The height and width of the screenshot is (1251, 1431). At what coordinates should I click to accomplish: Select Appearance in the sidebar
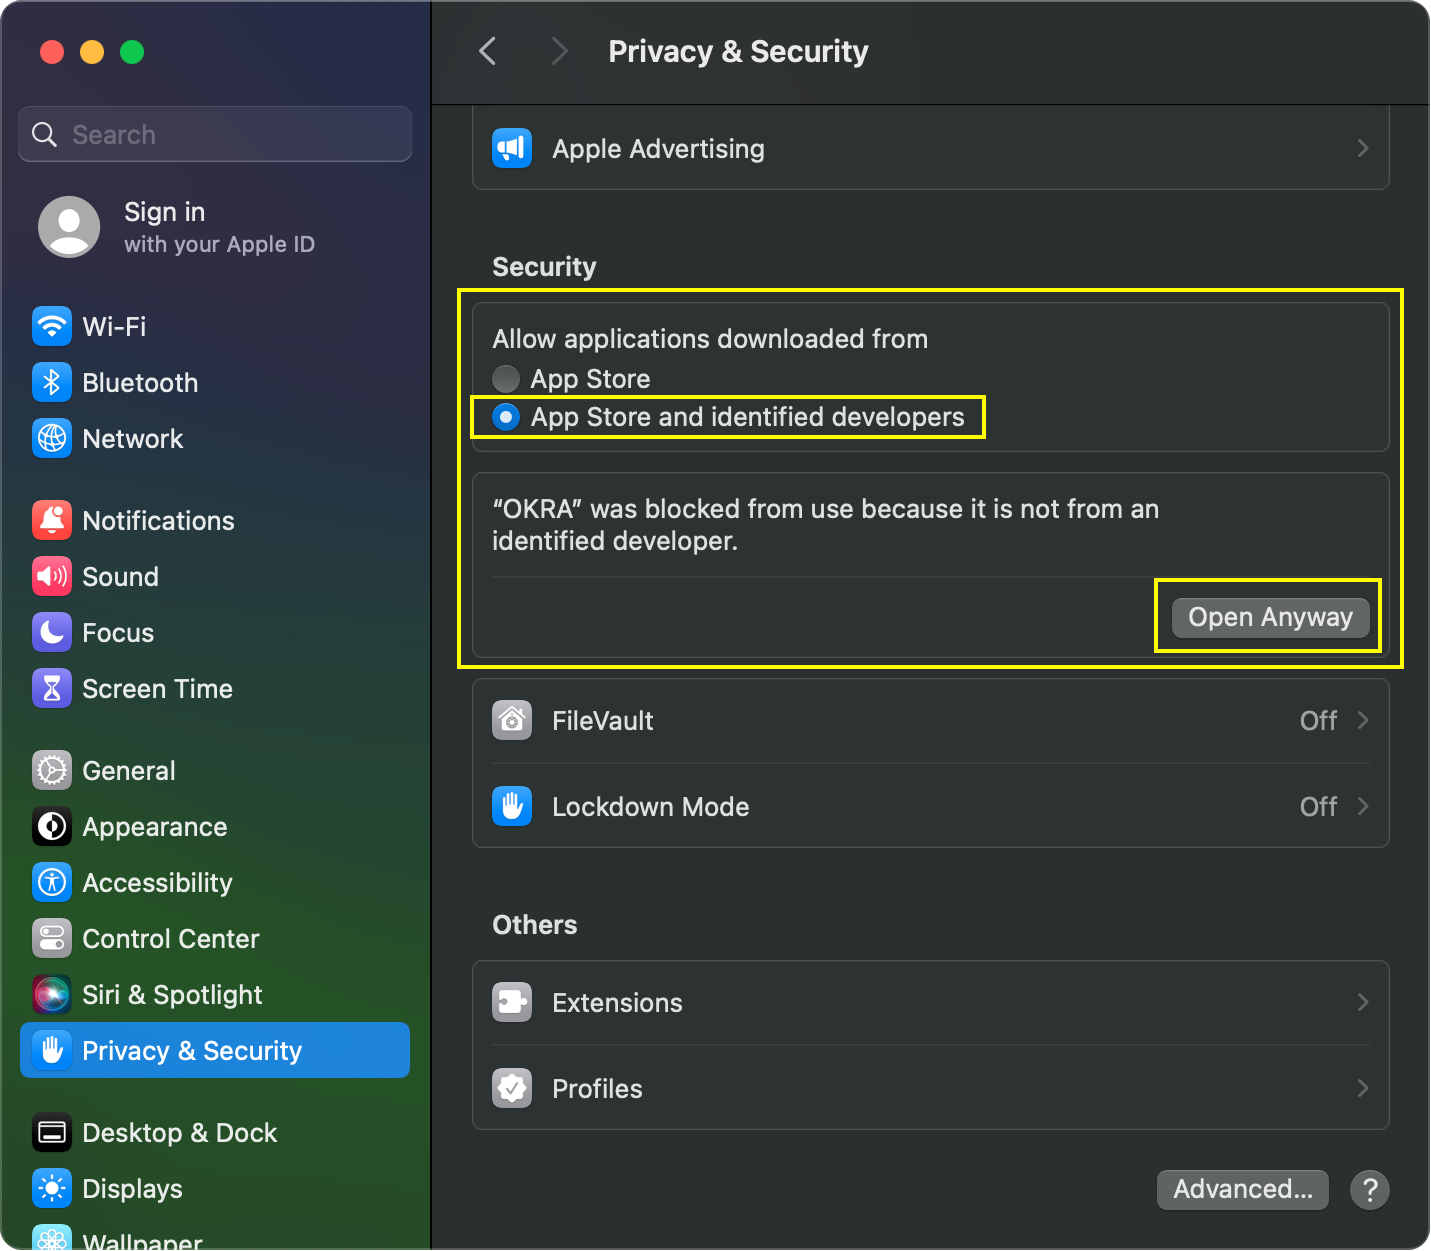click(215, 826)
